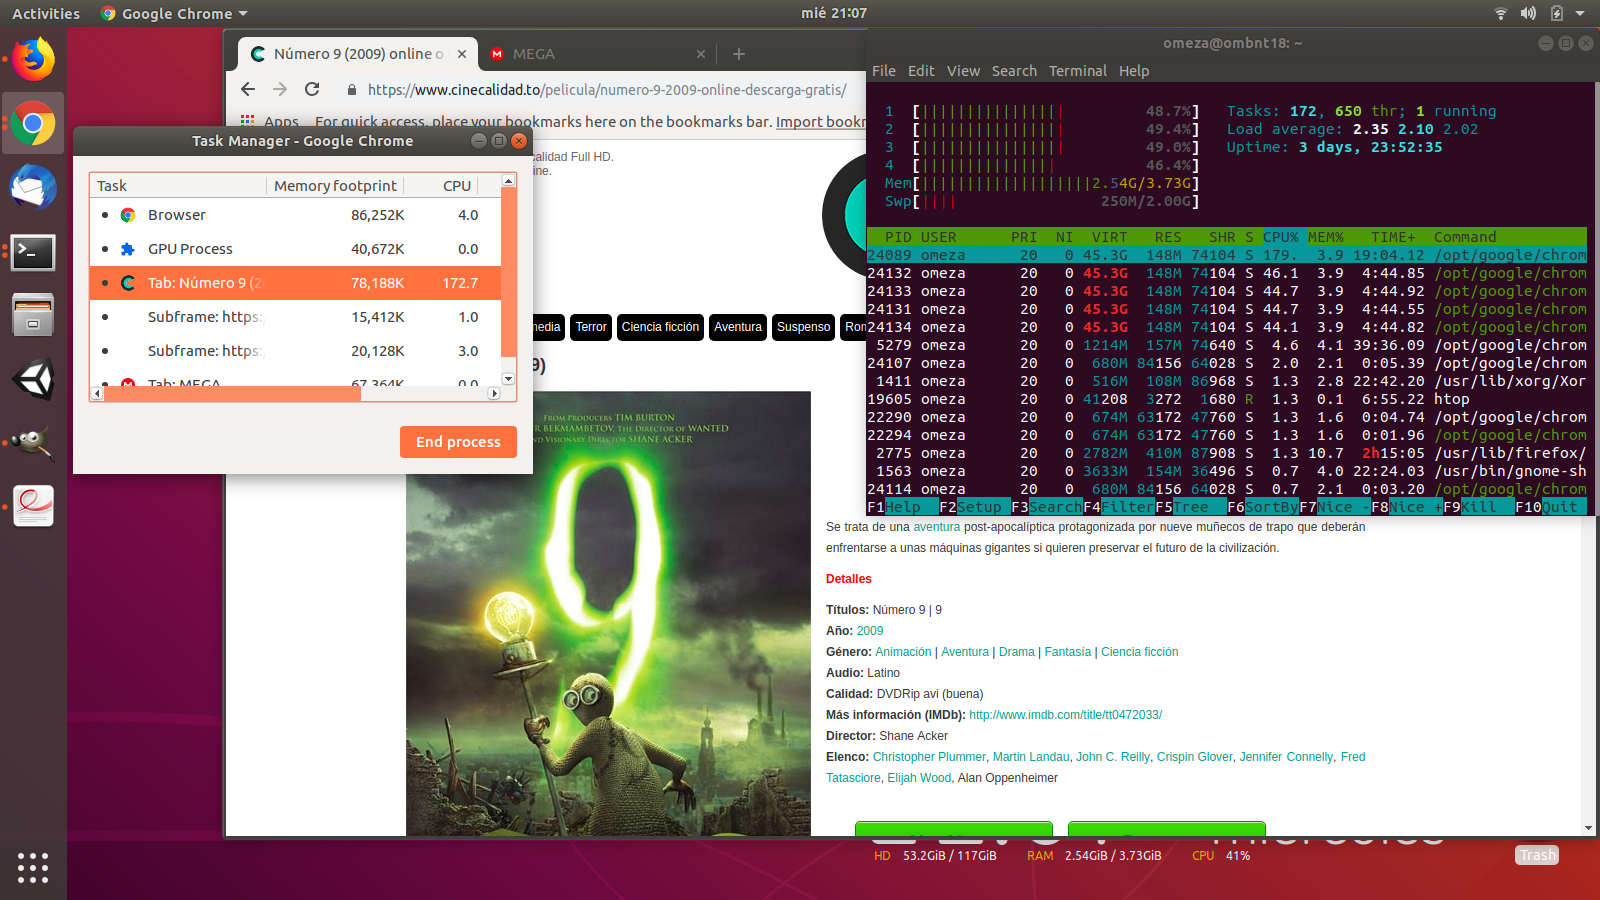Select the 20,128K Subframe row
1600x900 pixels.
coord(295,351)
